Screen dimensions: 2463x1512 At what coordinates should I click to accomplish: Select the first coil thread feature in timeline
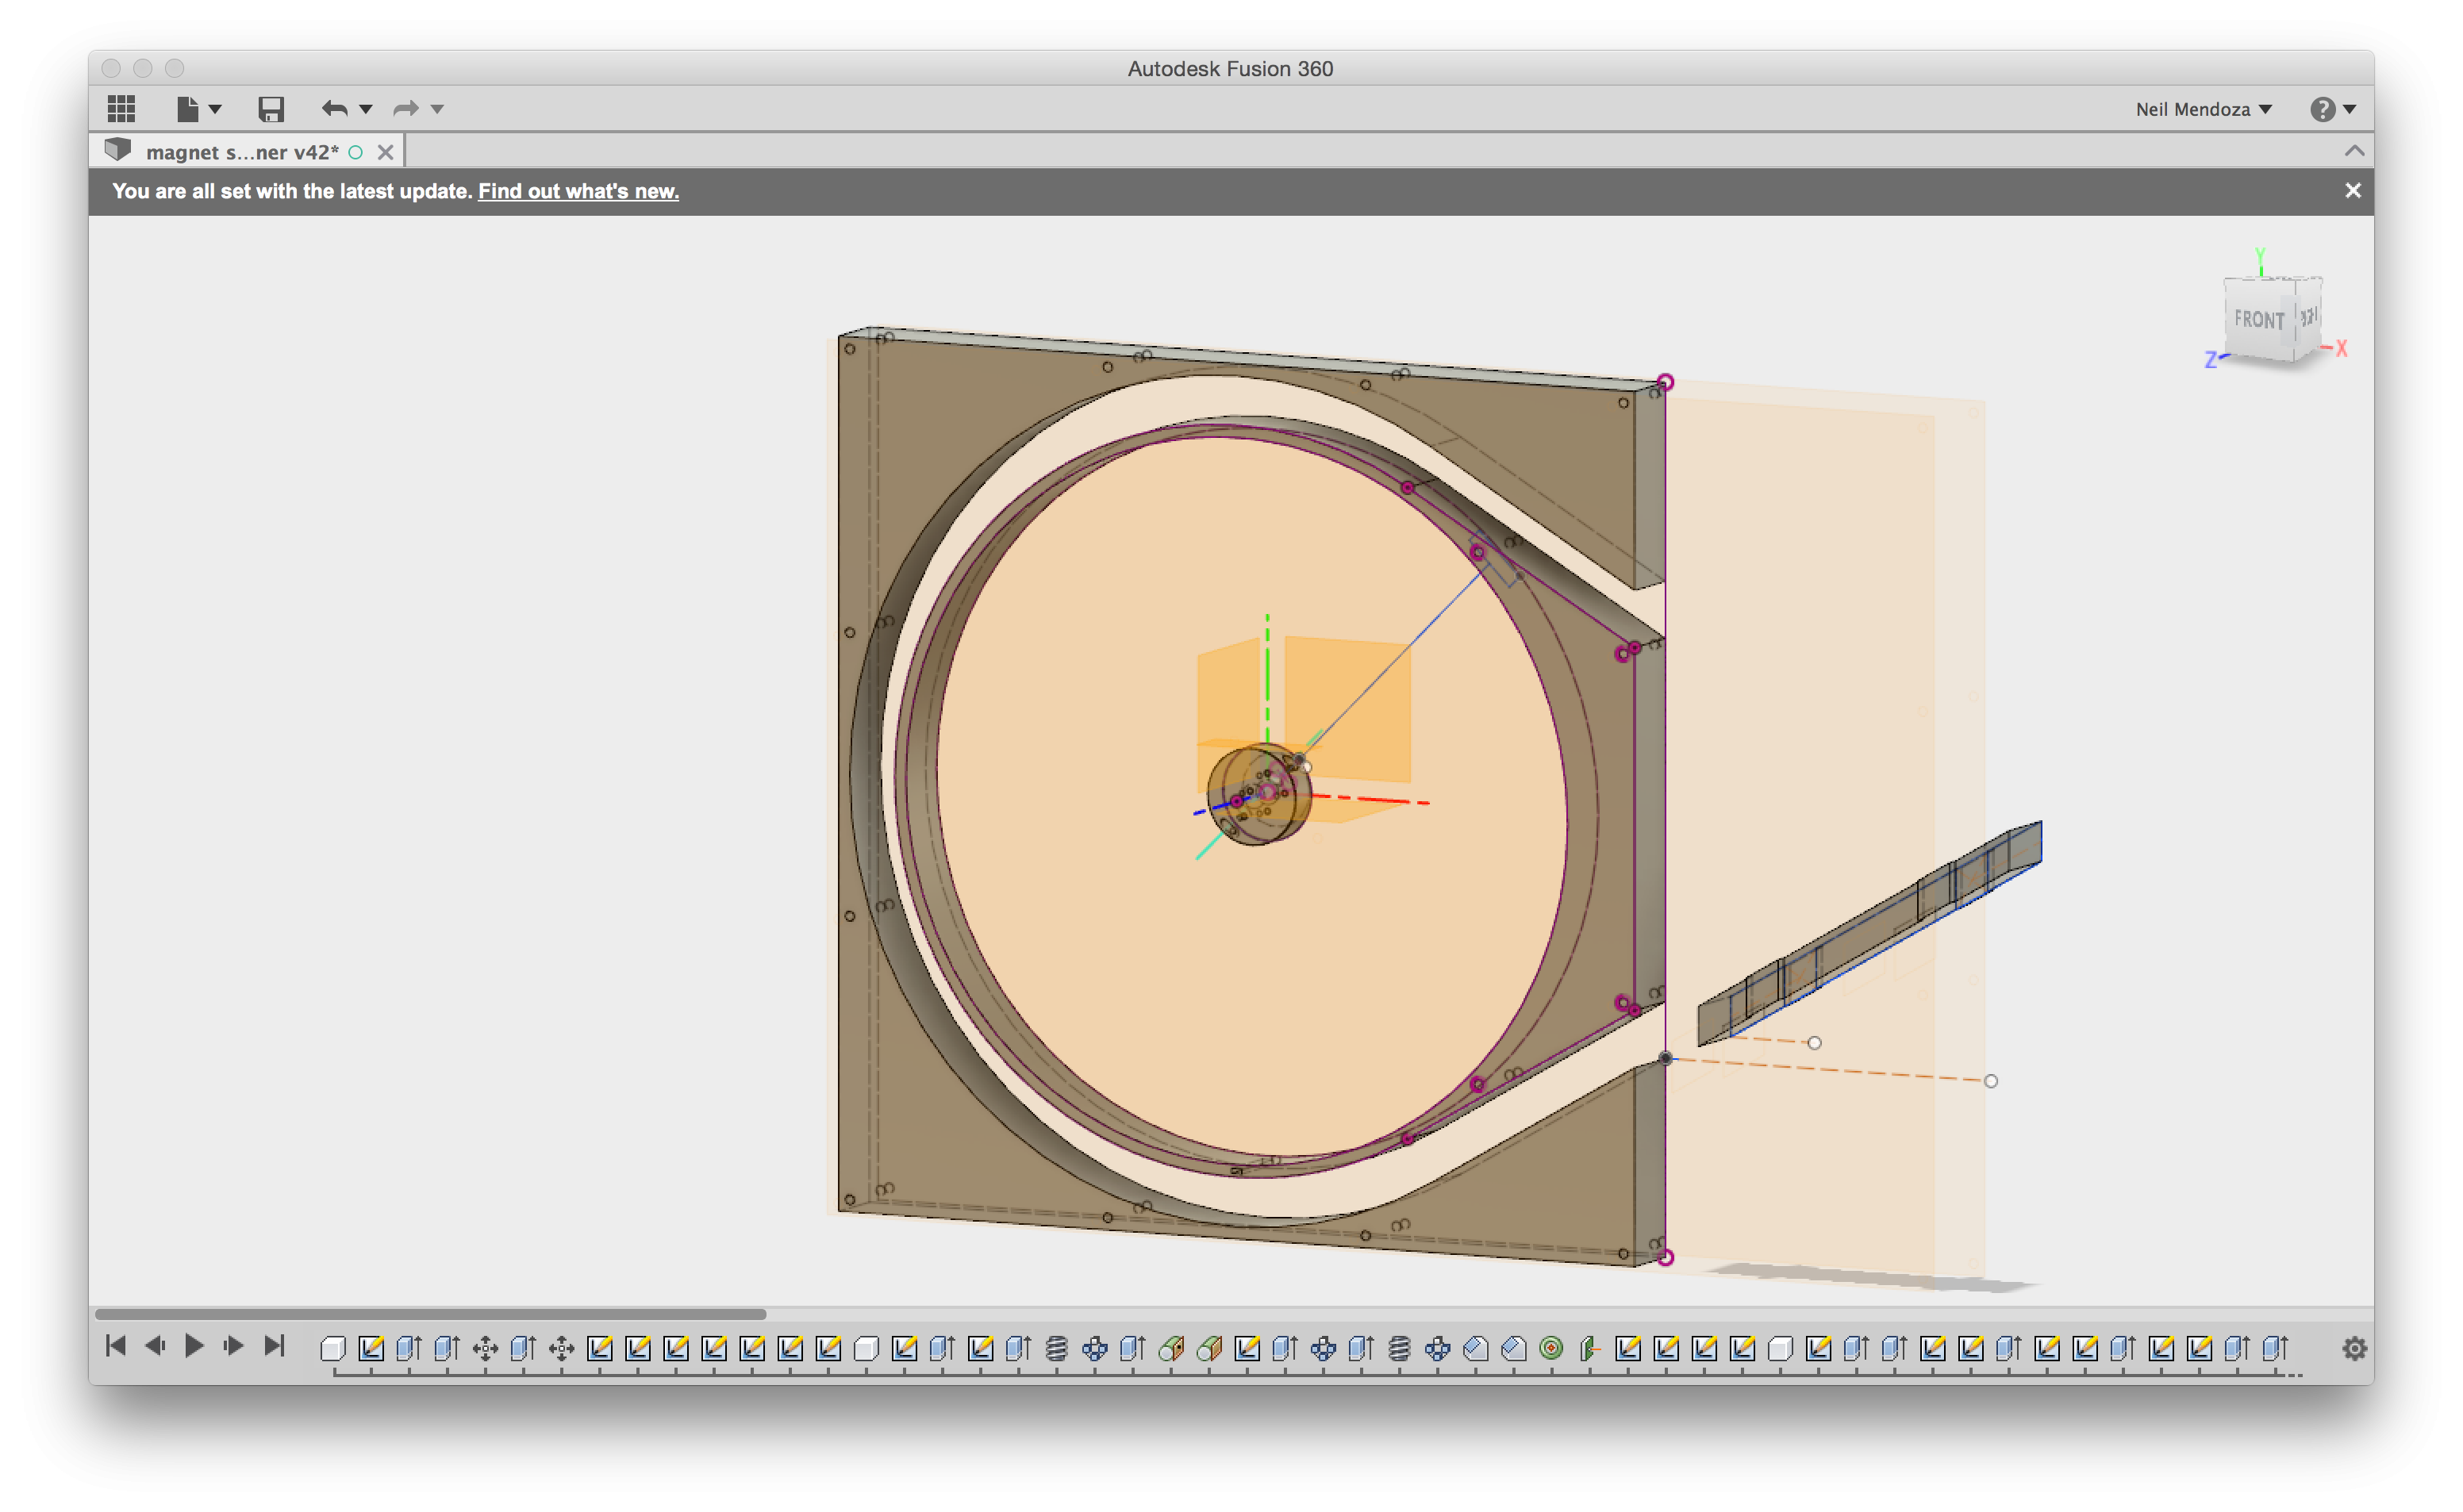(1056, 1349)
